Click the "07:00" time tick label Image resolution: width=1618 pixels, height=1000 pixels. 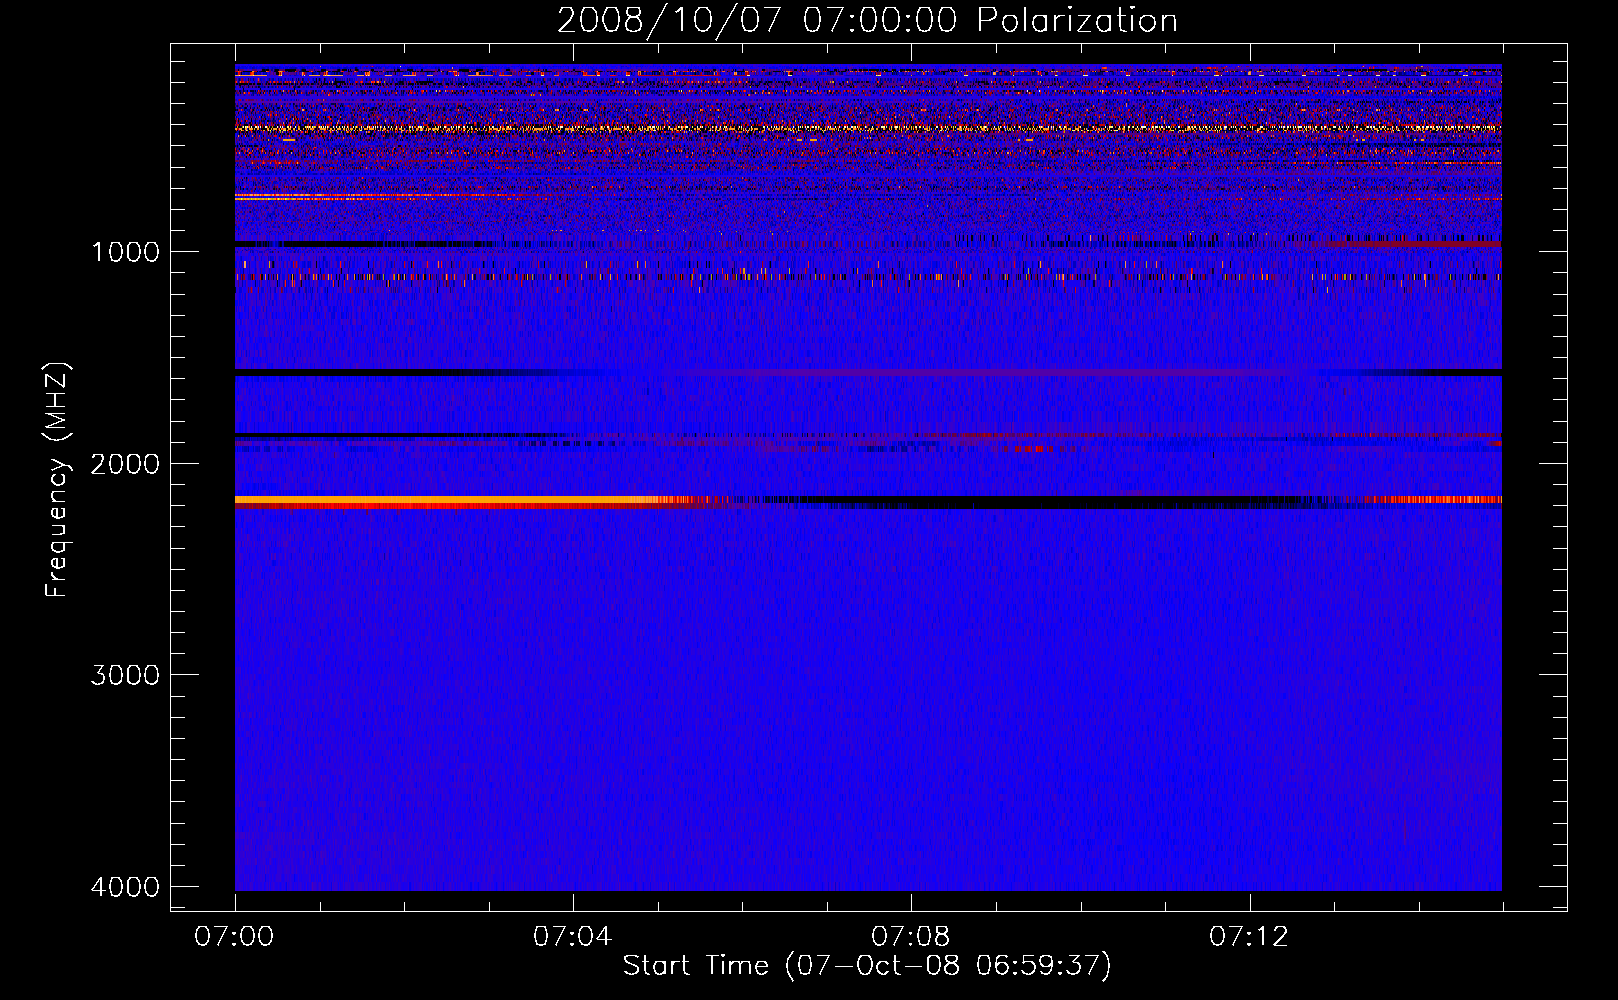click(x=235, y=937)
